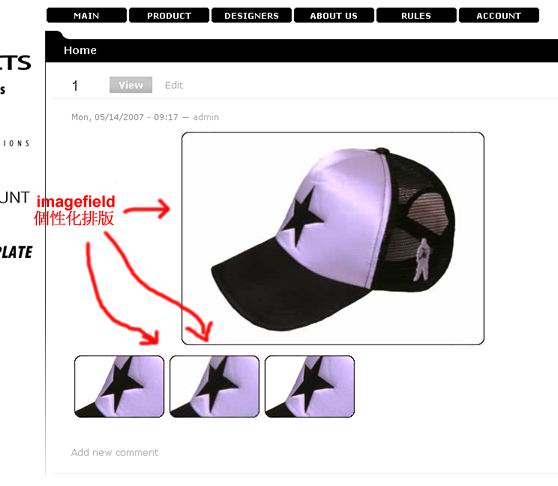Click the figure logo on the cap's side

click(423, 260)
